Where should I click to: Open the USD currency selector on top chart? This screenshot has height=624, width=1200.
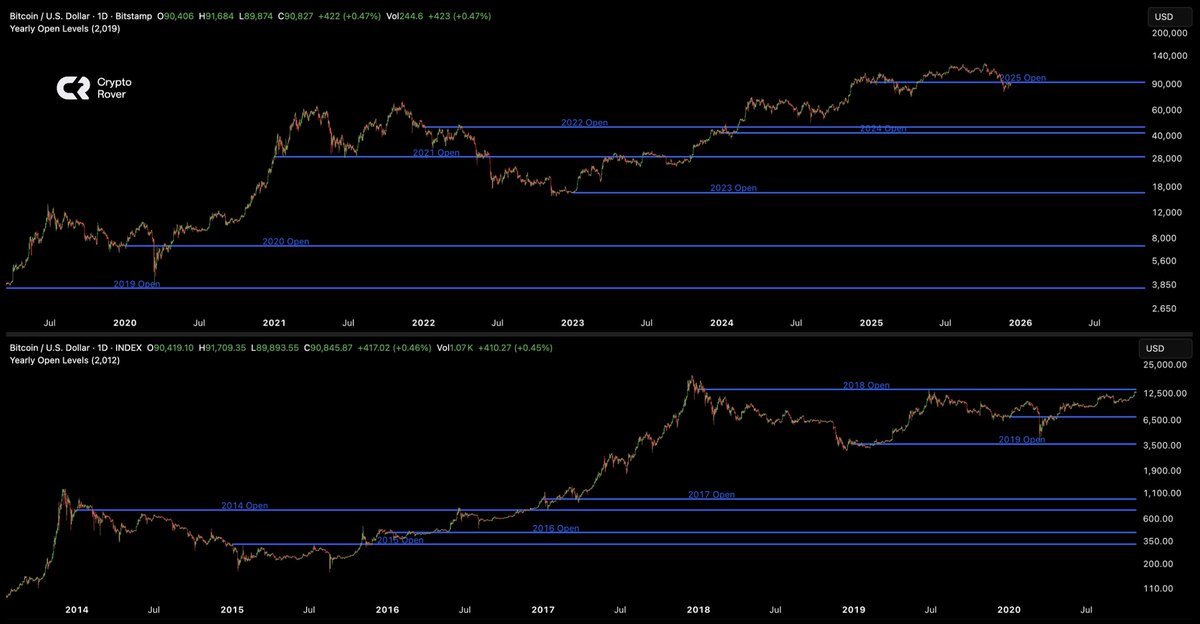(x=1164, y=17)
